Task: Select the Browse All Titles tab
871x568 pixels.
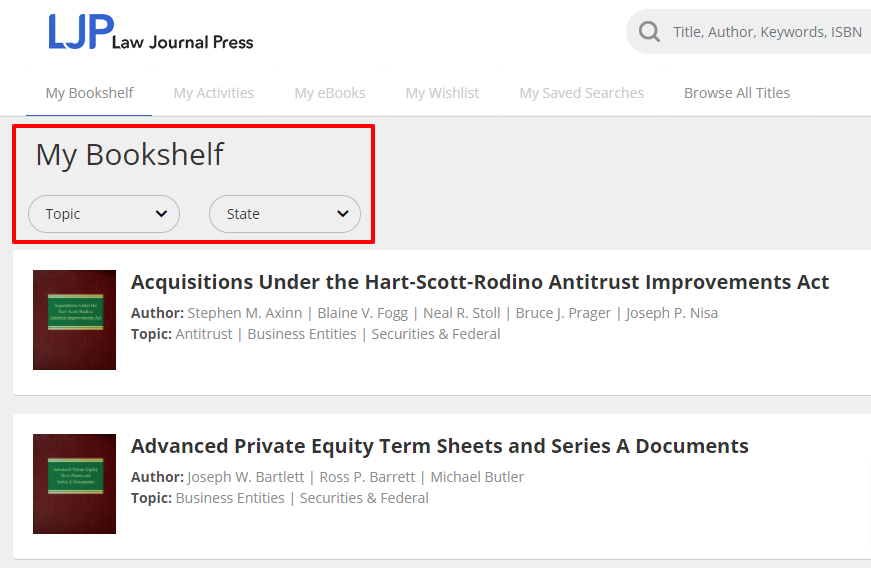Action: tap(736, 93)
